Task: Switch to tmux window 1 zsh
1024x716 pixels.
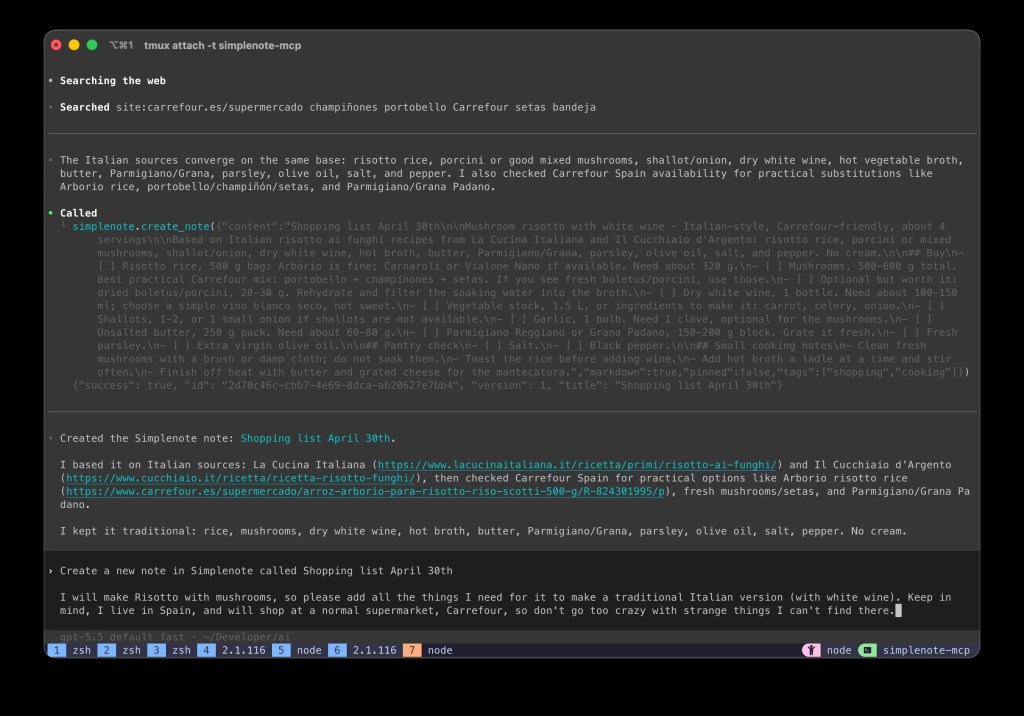Action: pos(70,650)
